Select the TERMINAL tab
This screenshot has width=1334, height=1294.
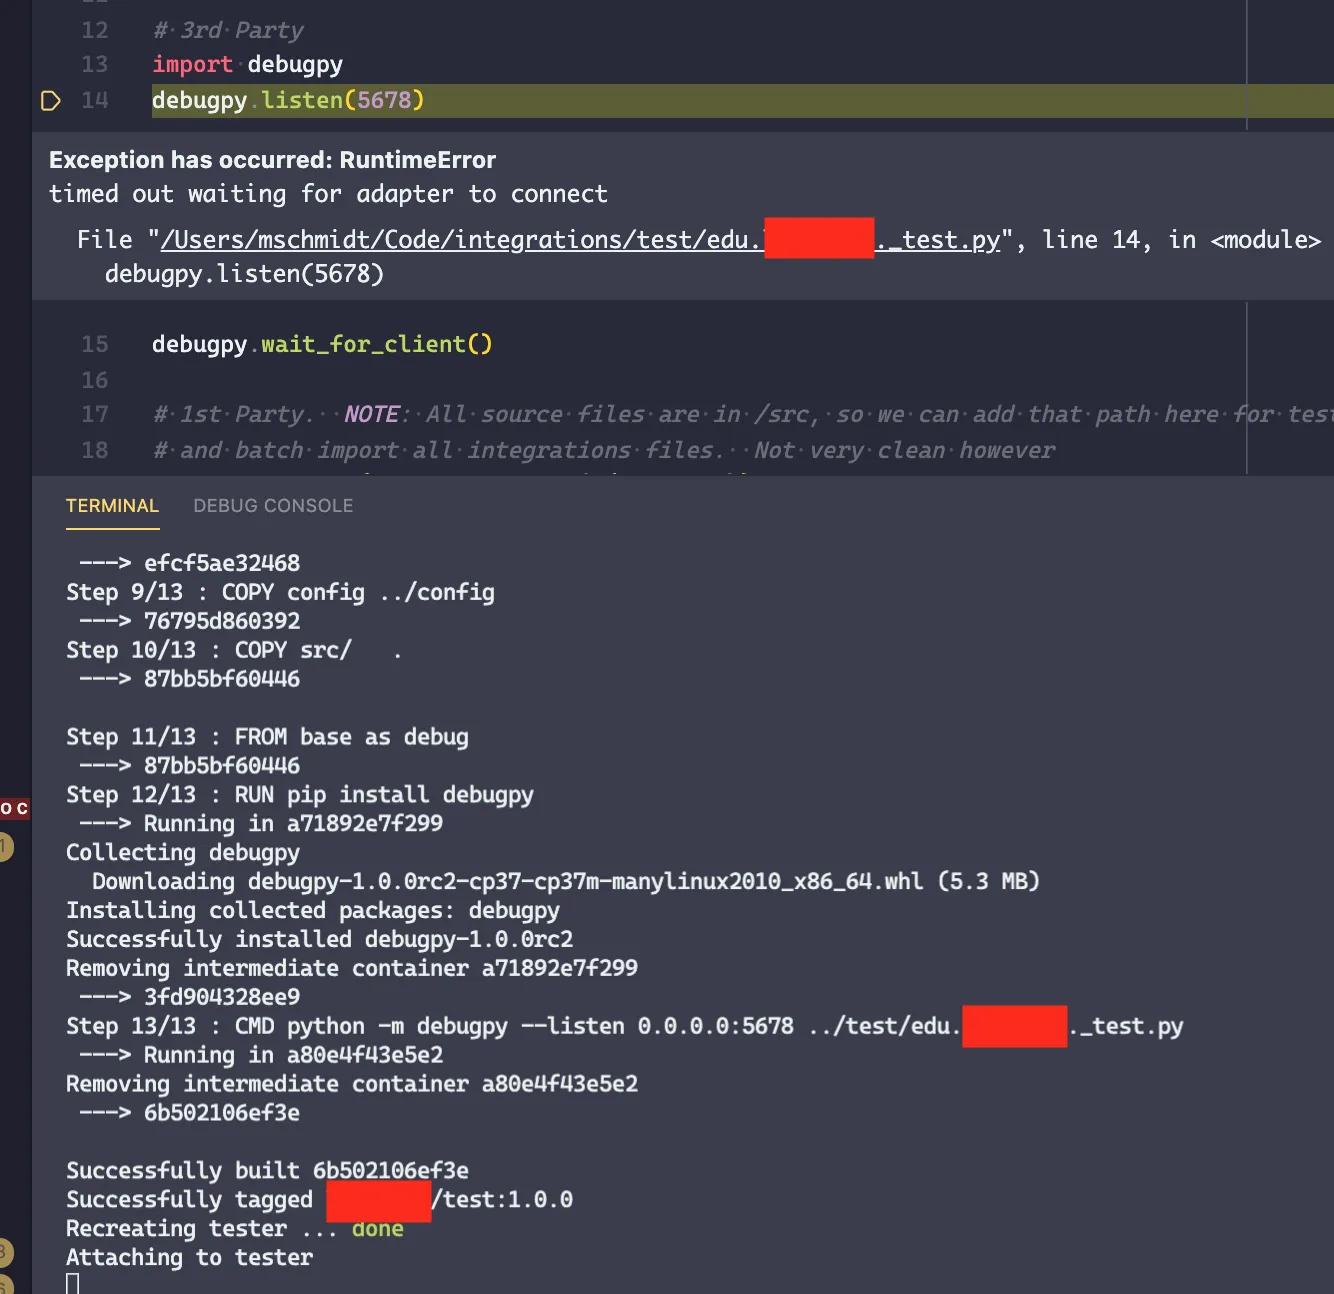112,506
